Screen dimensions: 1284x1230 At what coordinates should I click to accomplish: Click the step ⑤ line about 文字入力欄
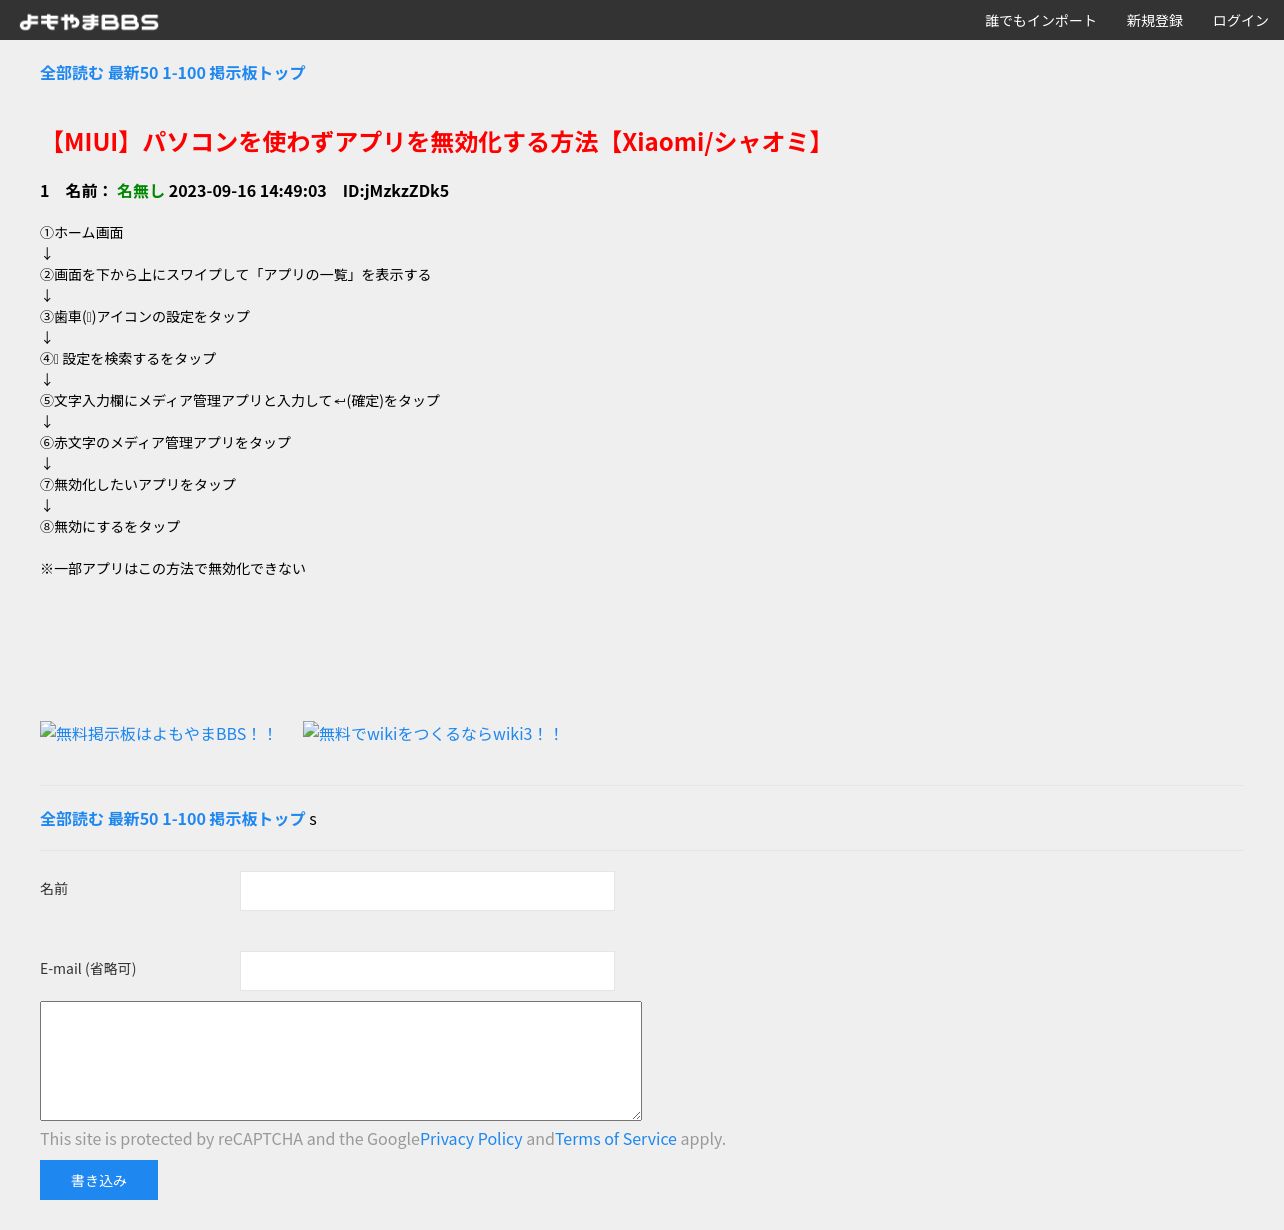tap(240, 401)
